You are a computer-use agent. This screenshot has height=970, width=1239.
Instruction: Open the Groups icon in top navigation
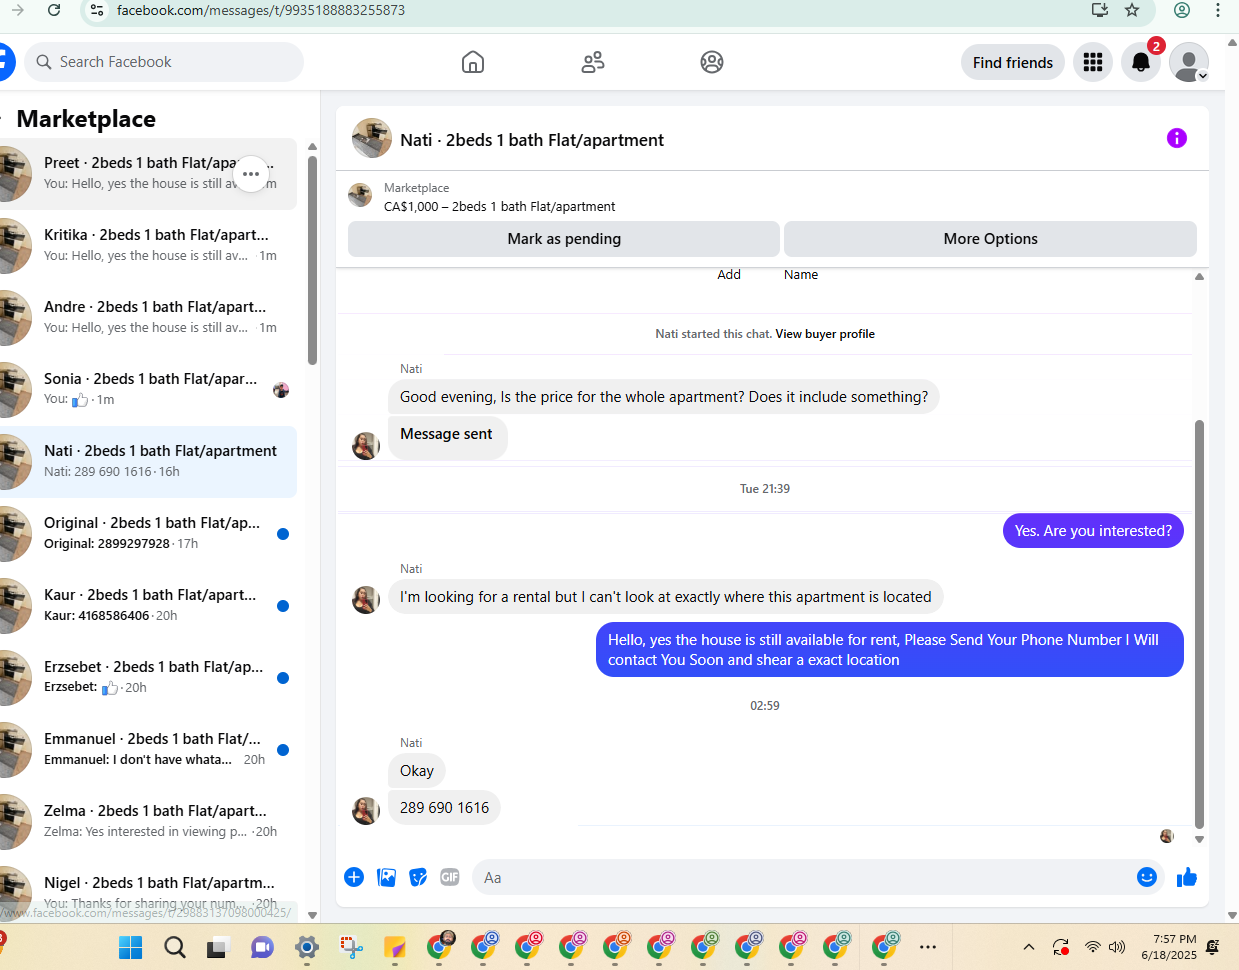(712, 62)
